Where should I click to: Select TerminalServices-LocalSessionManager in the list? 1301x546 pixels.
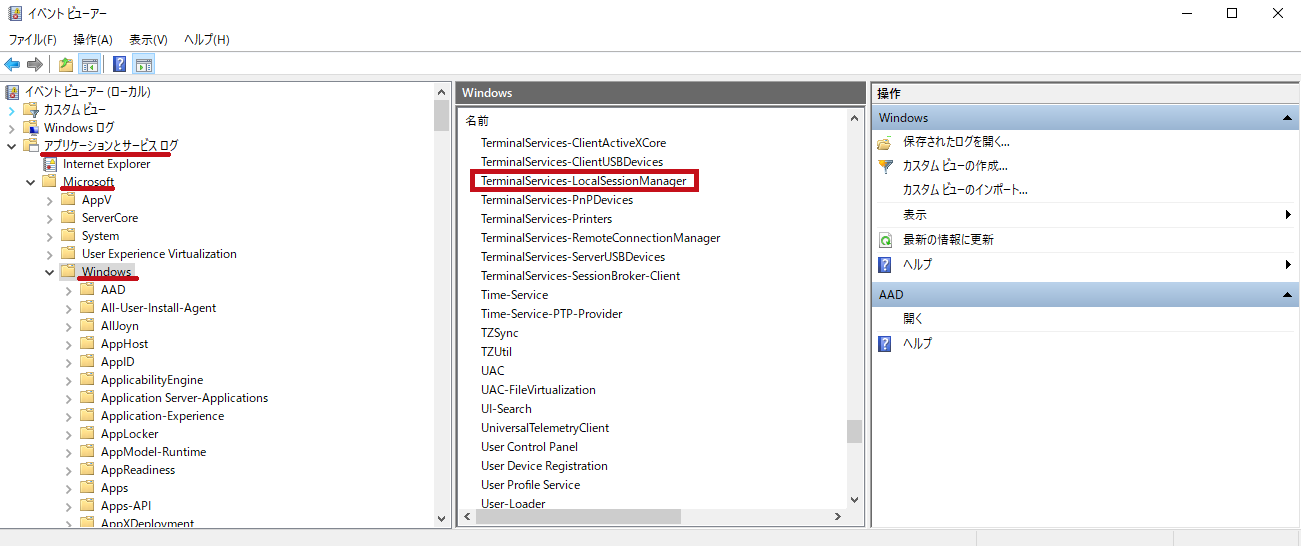click(x=584, y=181)
